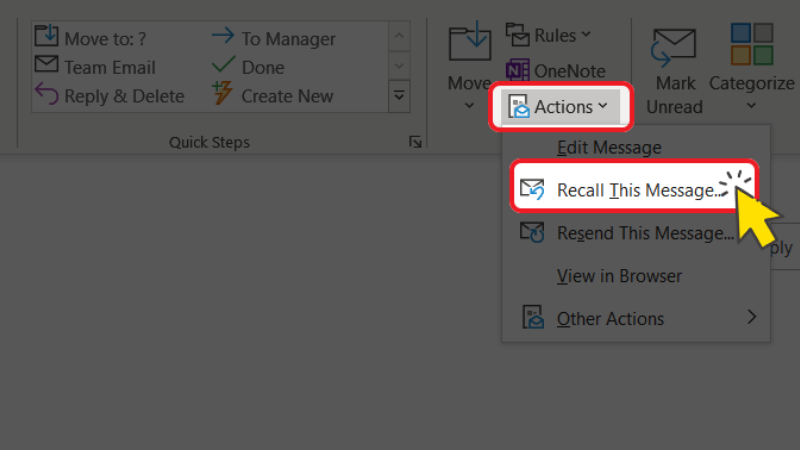
Task: Open the Actions dropdown button
Action: [x=559, y=106]
